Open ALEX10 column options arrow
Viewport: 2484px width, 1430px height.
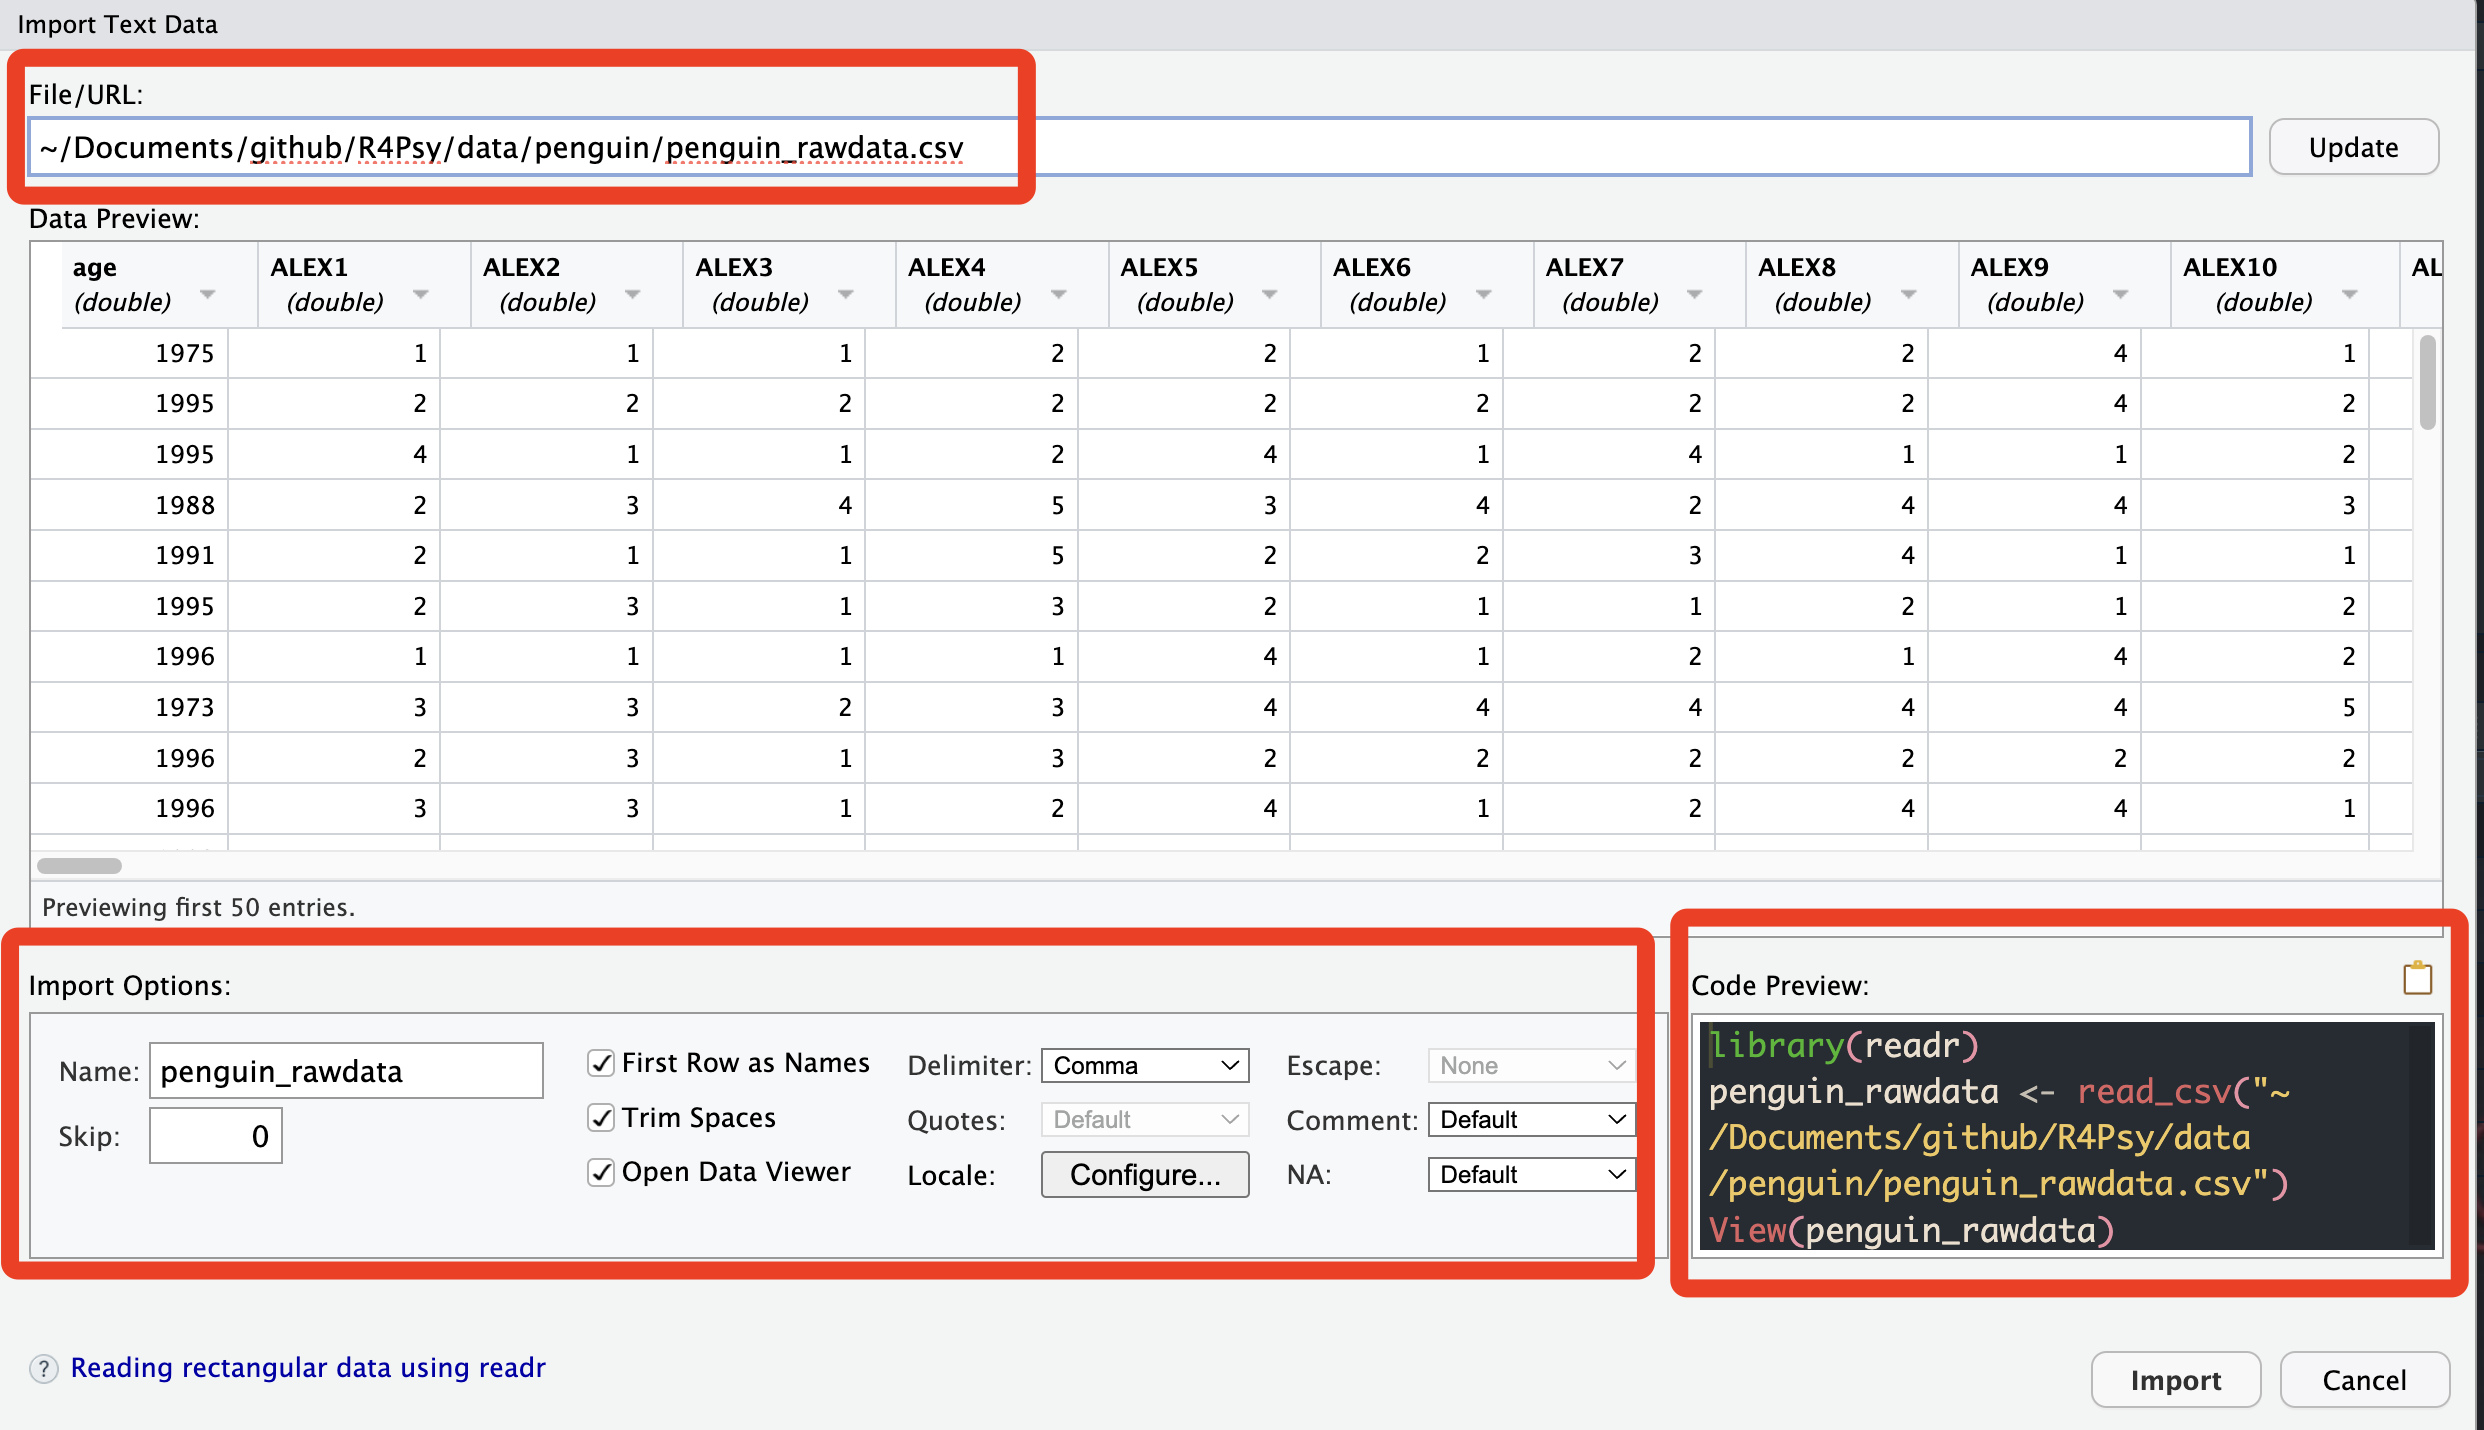[2350, 295]
